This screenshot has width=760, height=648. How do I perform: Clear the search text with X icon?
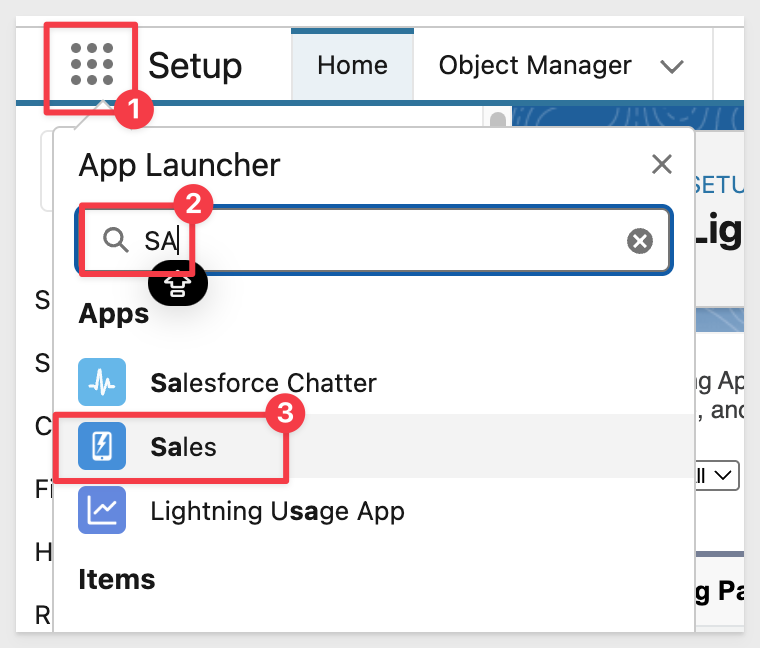pos(640,241)
